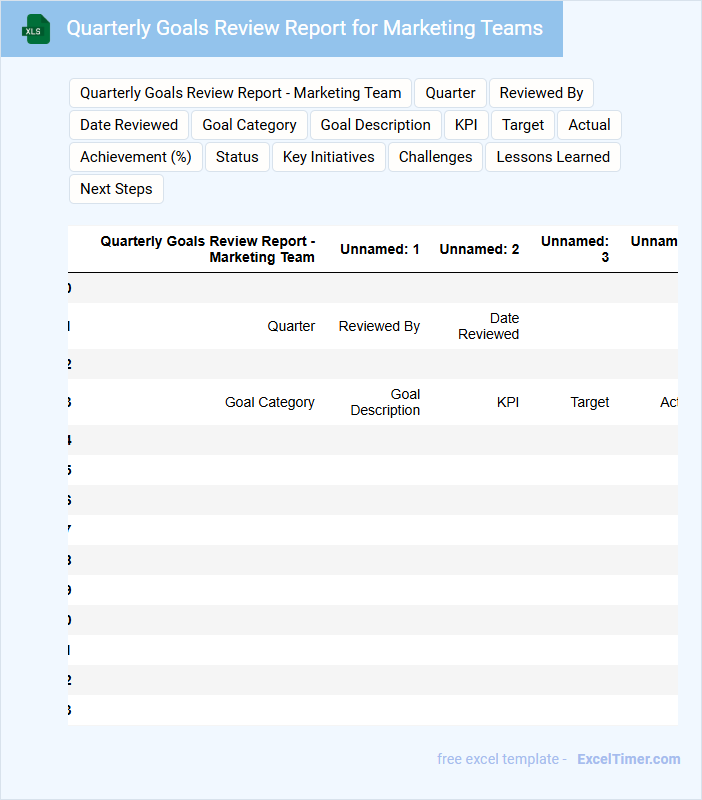Click the Reviewed By tag
Image resolution: width=702 pixels, height=800 pixels.
pyautogui.click(x=541, y=93)
